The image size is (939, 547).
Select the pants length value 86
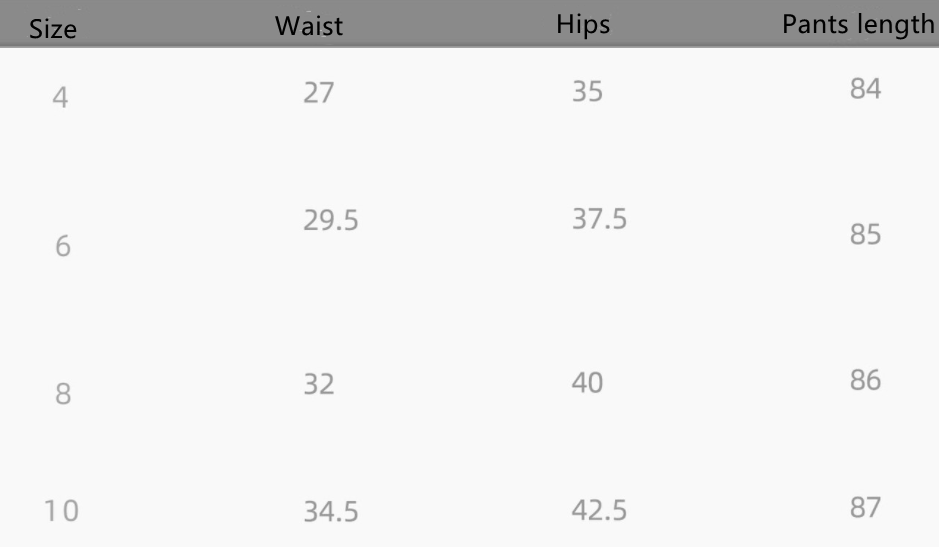(865, 381)
